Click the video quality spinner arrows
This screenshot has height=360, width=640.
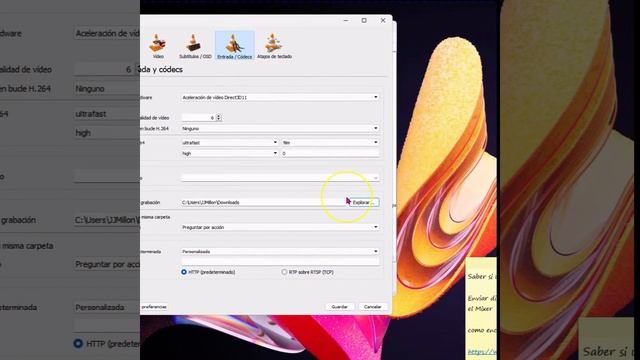219,118
